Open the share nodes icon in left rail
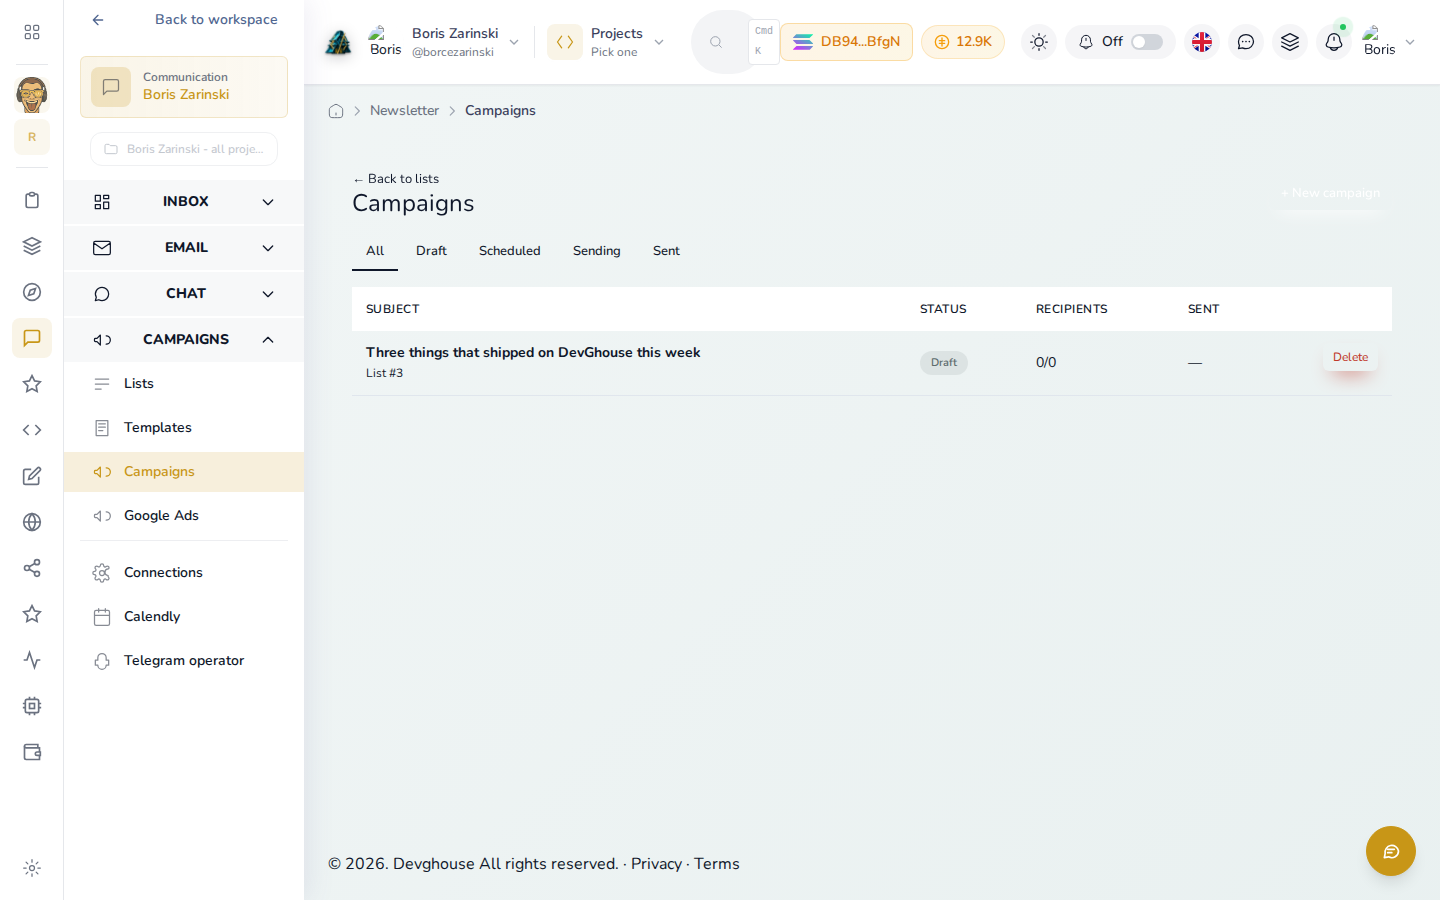 [32, 568]
